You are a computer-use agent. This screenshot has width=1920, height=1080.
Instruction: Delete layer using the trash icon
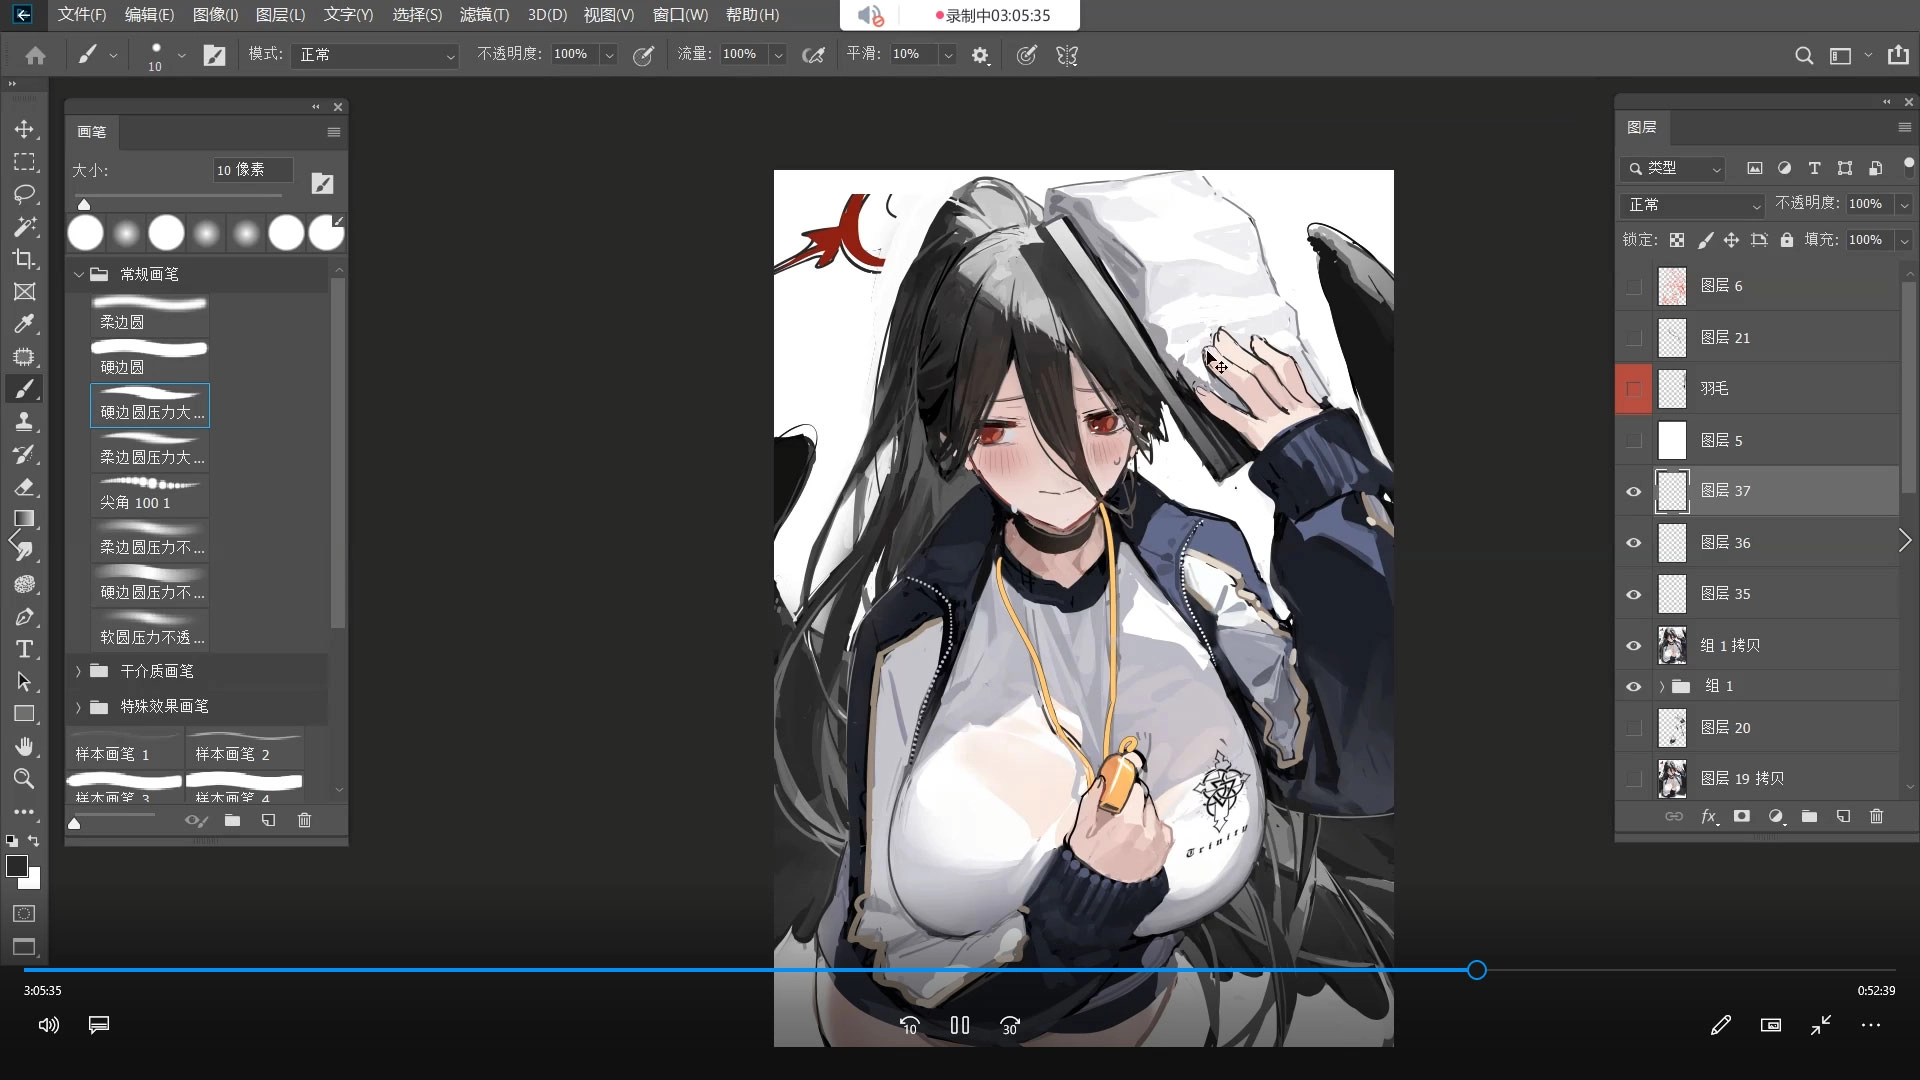tap(1876, 817)
